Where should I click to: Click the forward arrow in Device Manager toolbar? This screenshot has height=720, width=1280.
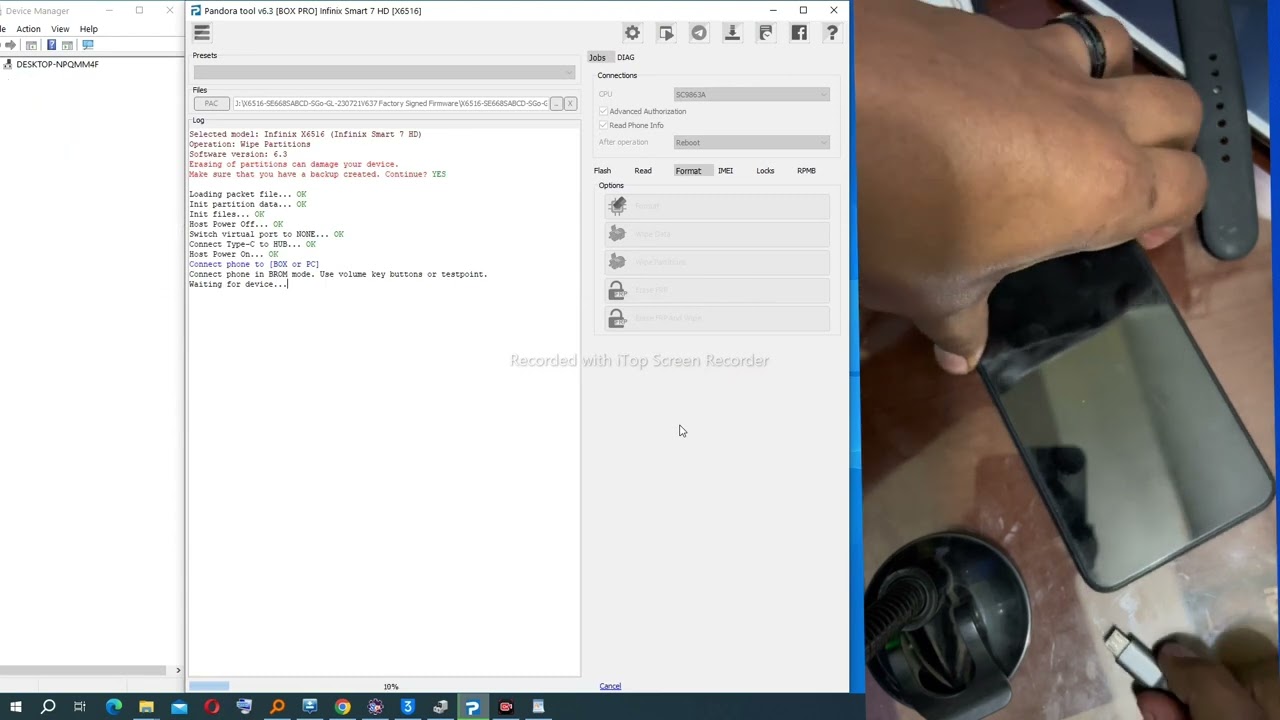click(x=11, y=45)
